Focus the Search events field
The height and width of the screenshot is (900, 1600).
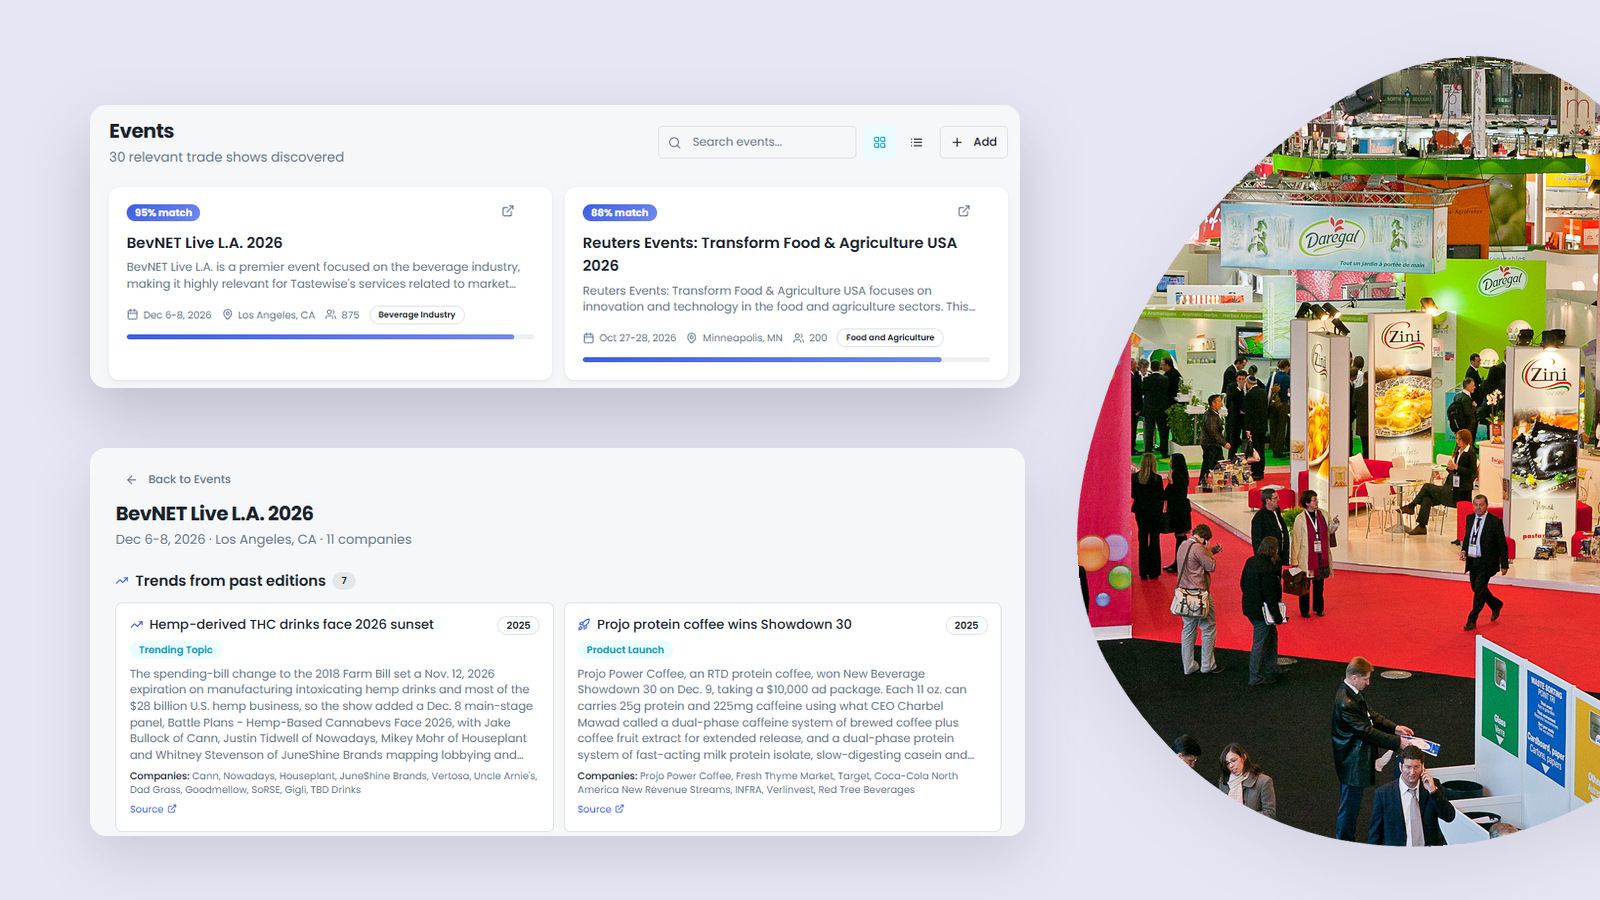pos(757,142)
